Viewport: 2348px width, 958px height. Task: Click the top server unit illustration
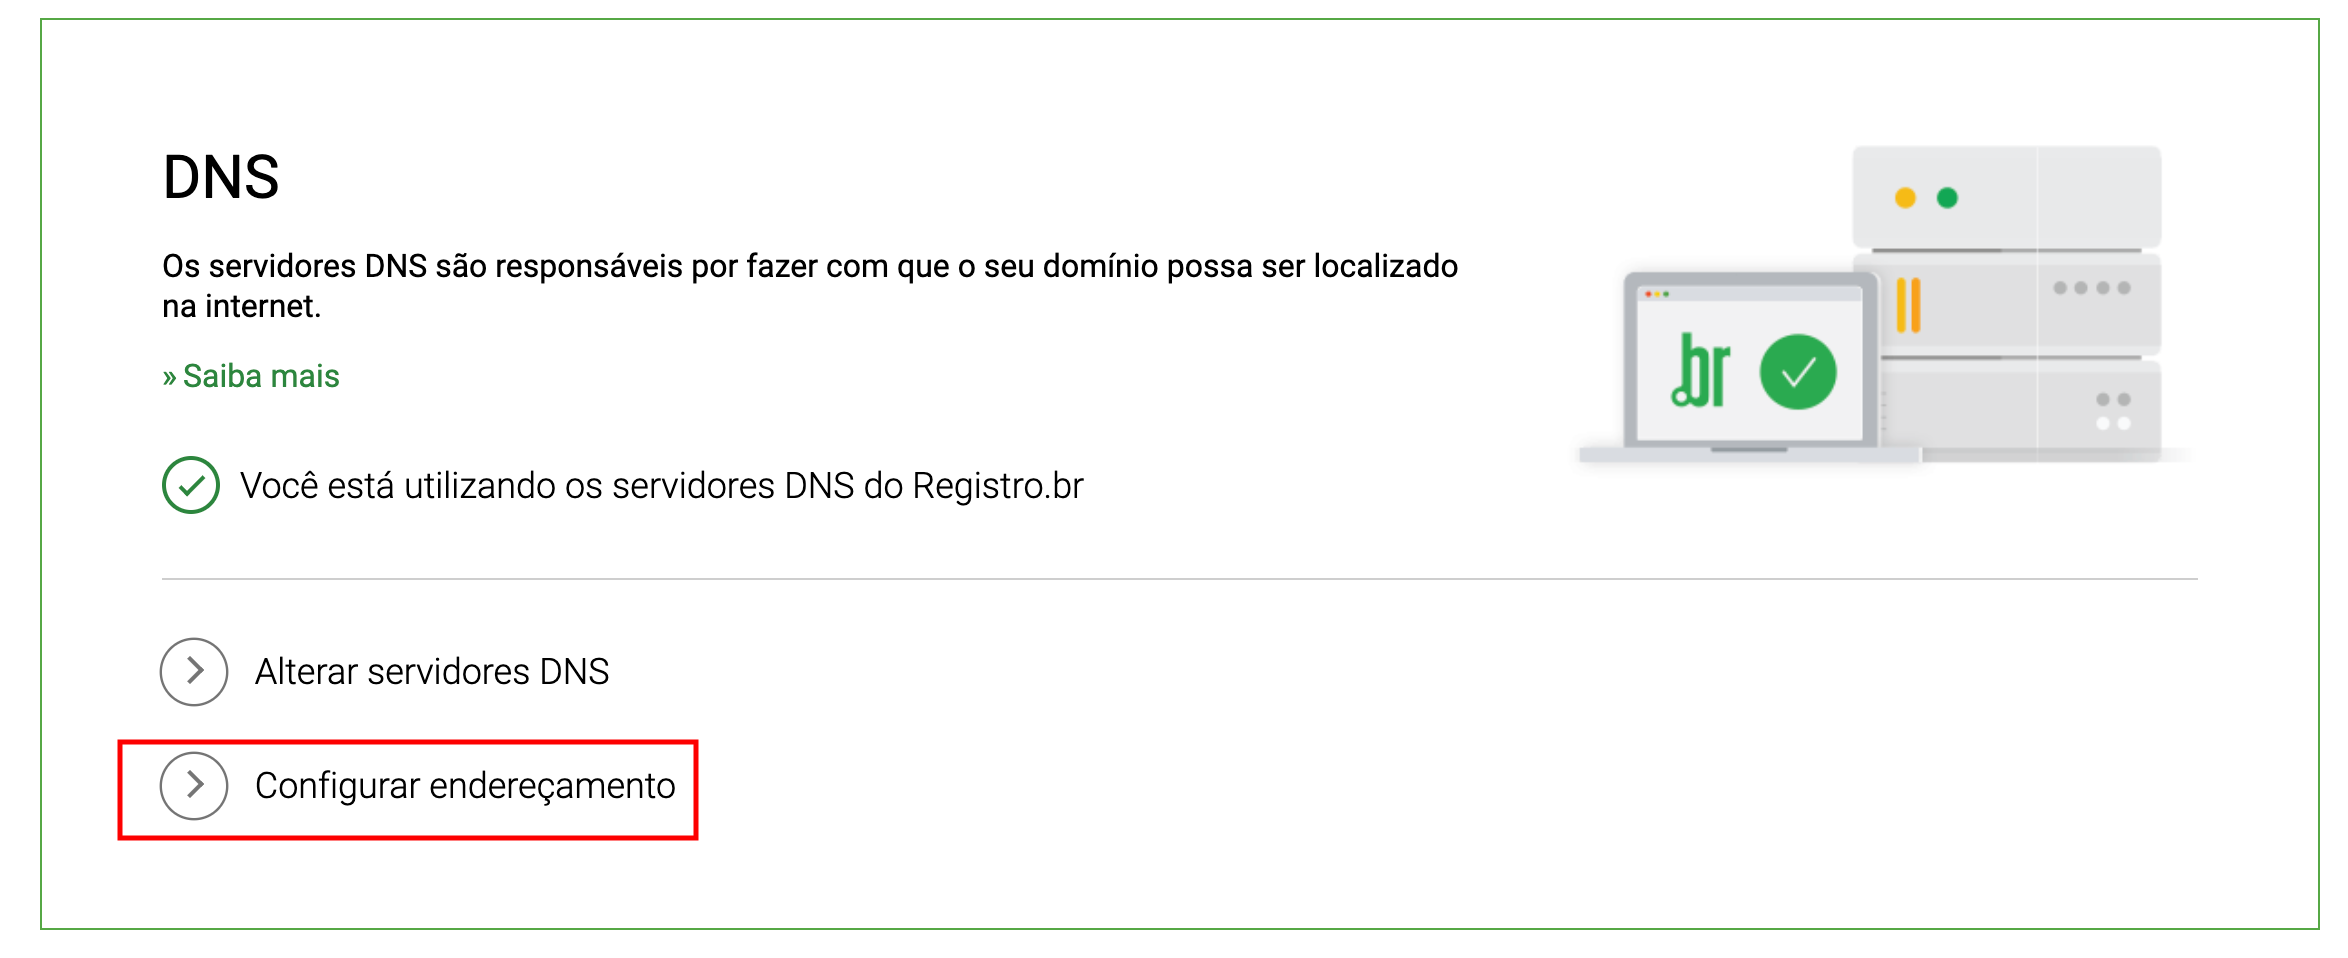click(2006, 197)
